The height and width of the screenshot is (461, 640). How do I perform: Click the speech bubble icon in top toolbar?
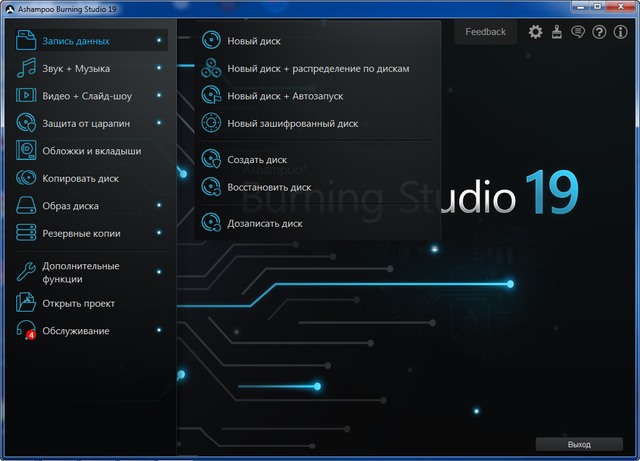[578, 32]
